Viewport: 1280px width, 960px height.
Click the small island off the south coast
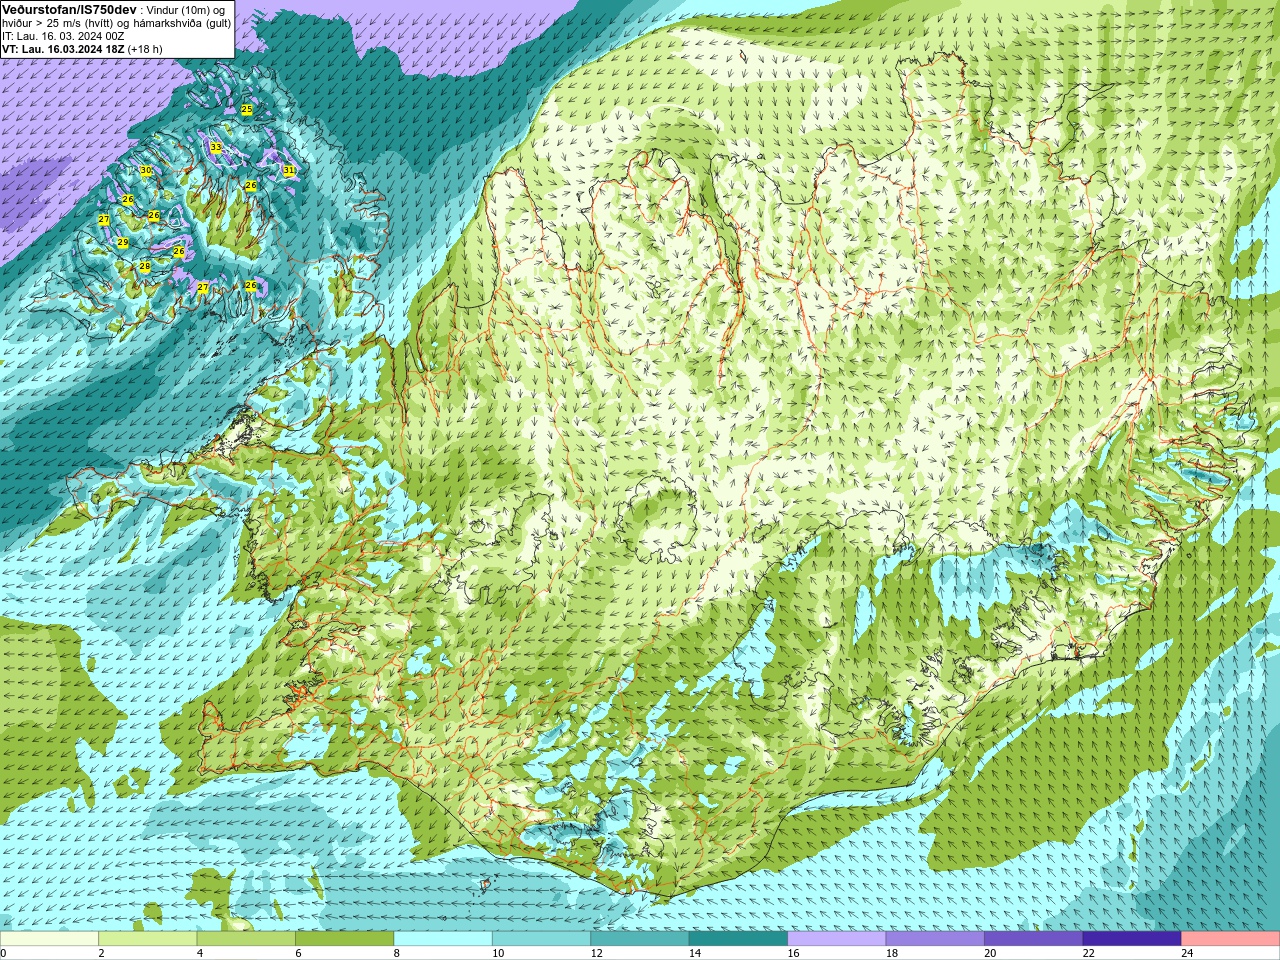[x=487, y=884]
